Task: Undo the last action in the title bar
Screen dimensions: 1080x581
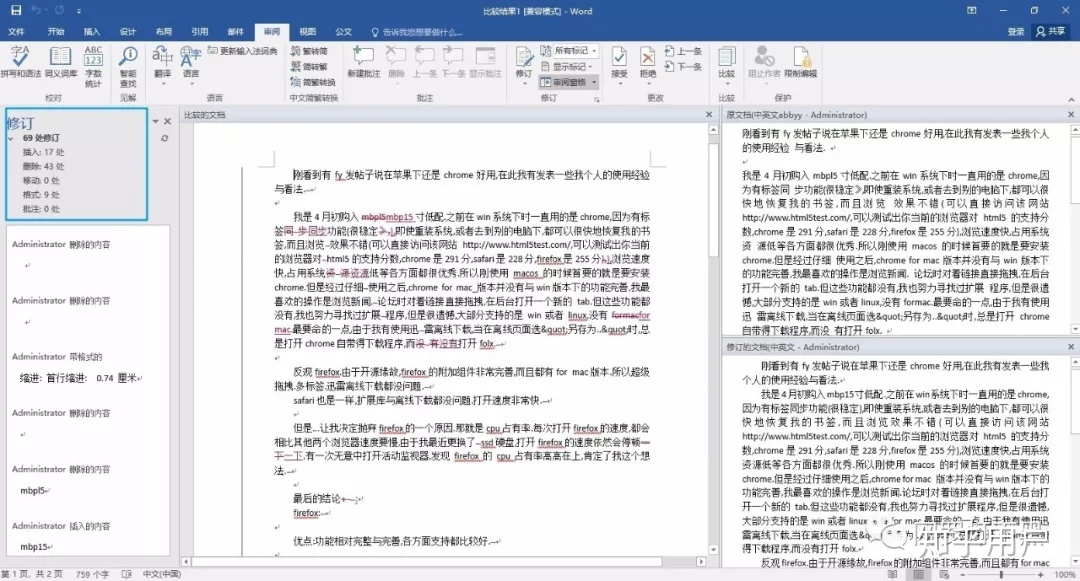Action: (x=37, y=10)
